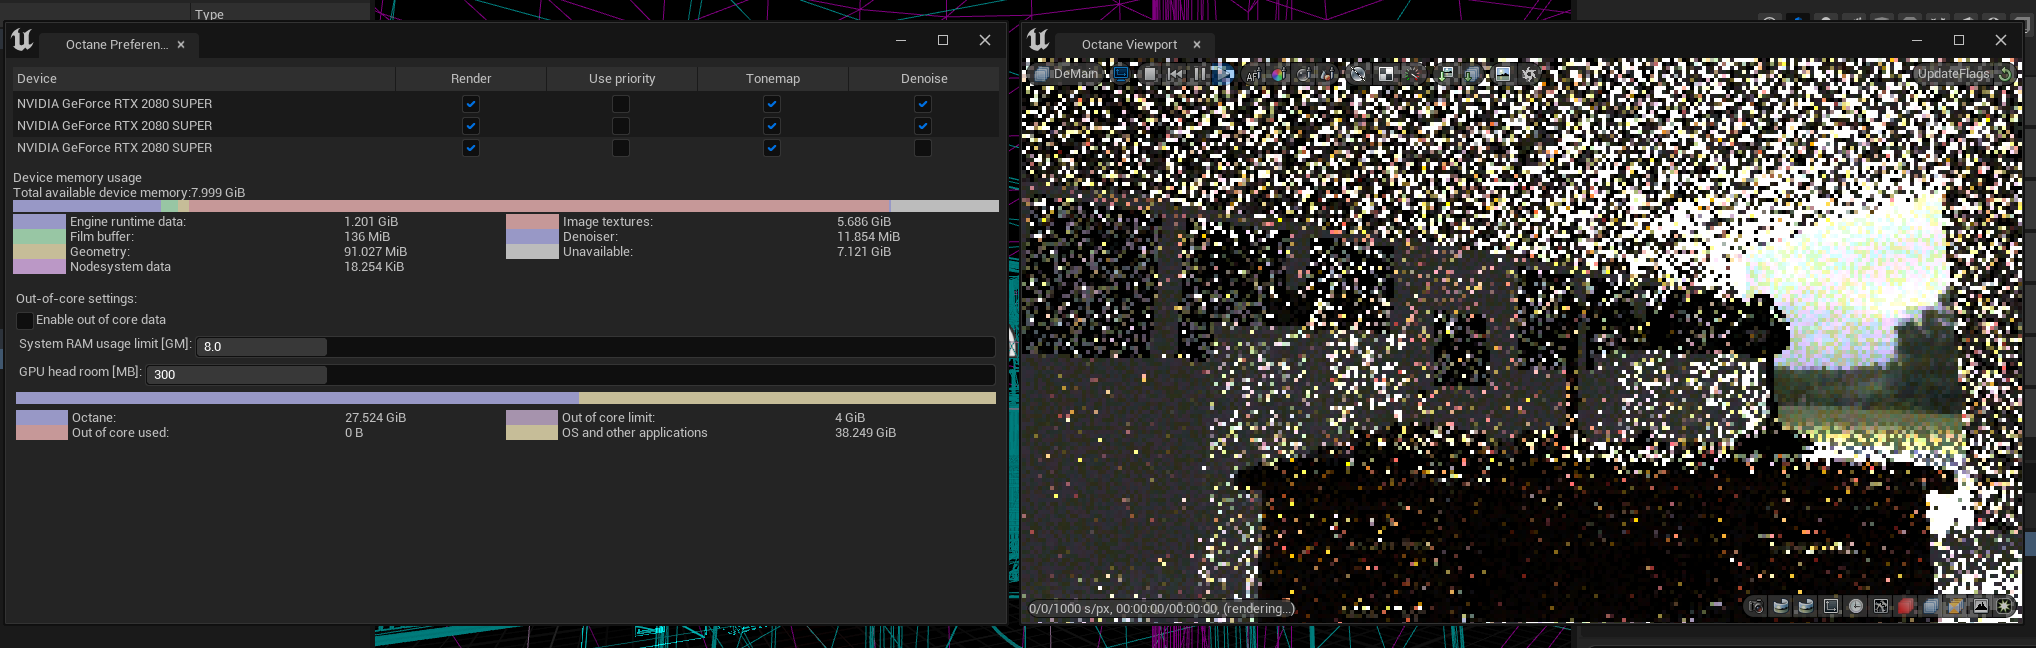Image resolution: width=2036 pixels, height=648 pixels.
Task: Open the UpdateFlags dropdown
Action: (1952, 74)
